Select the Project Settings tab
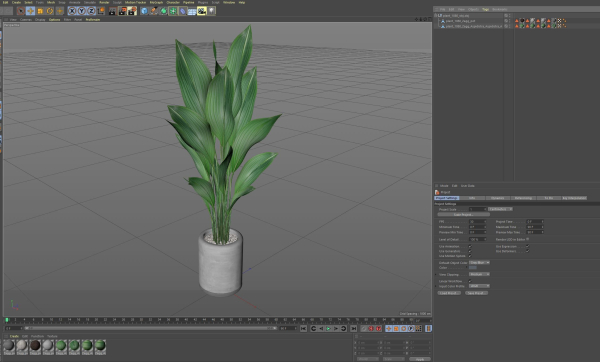The width and height of the screenshot is (600, 362). (446, 198)
